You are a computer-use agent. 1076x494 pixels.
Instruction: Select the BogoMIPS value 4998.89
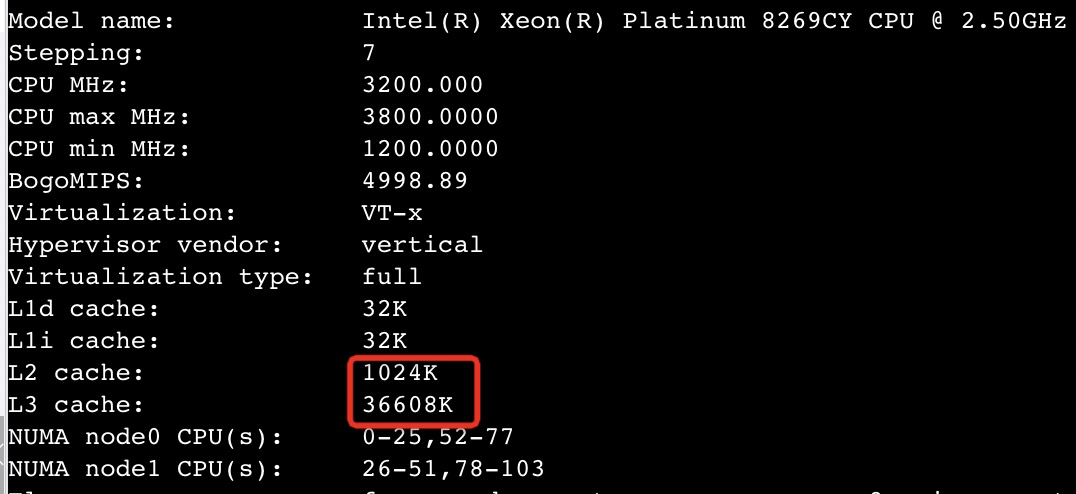pyautogui.click(x=415, y=181)
